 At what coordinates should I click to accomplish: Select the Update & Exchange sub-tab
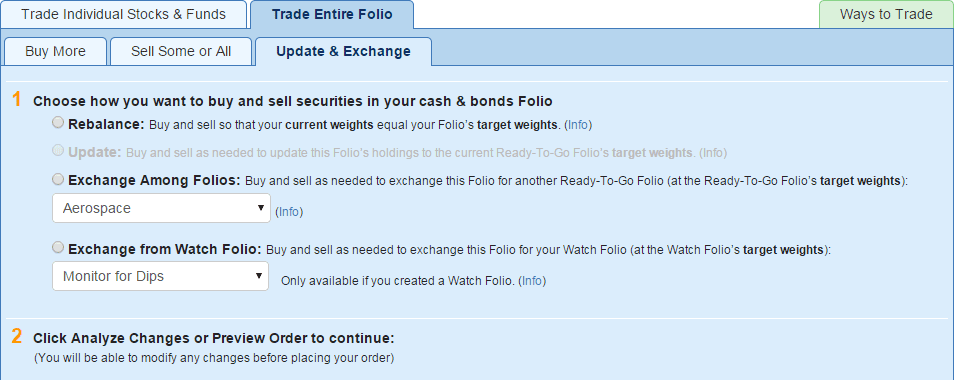click(343, 52)
